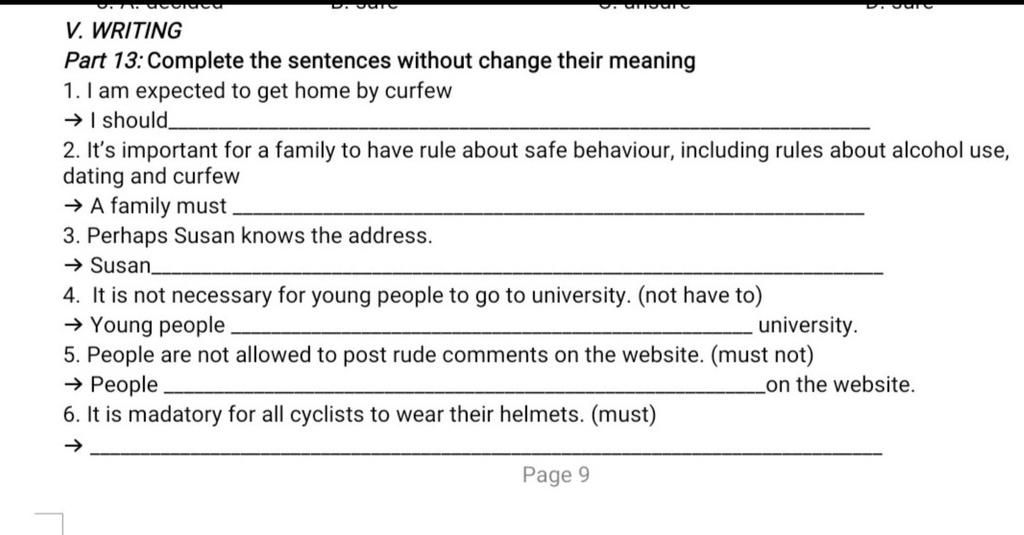Click the arrow before "Young people"

(x=73, y=325)
